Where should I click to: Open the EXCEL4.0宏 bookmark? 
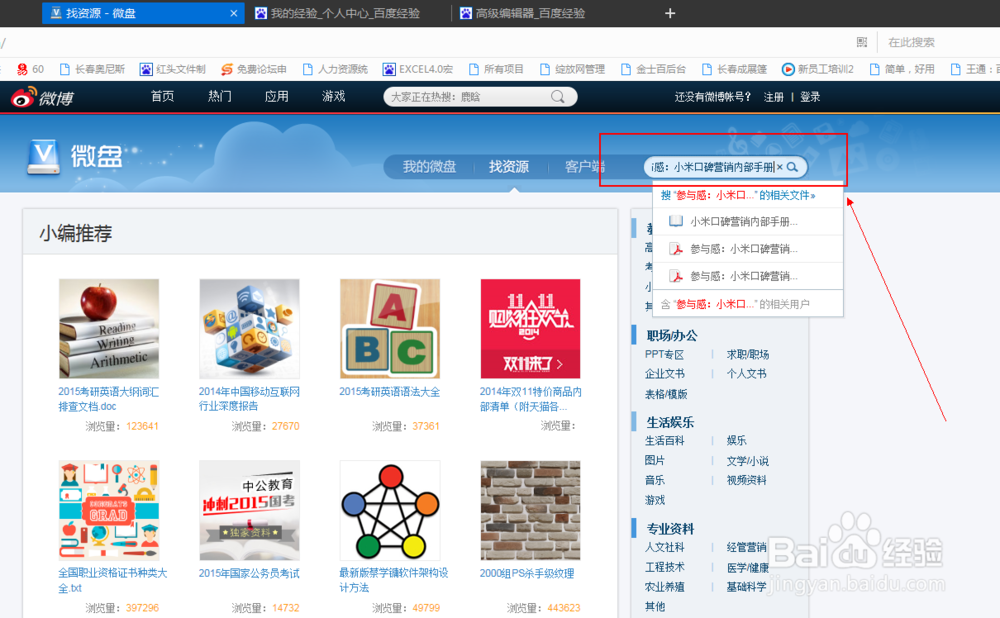coord(418,69)
